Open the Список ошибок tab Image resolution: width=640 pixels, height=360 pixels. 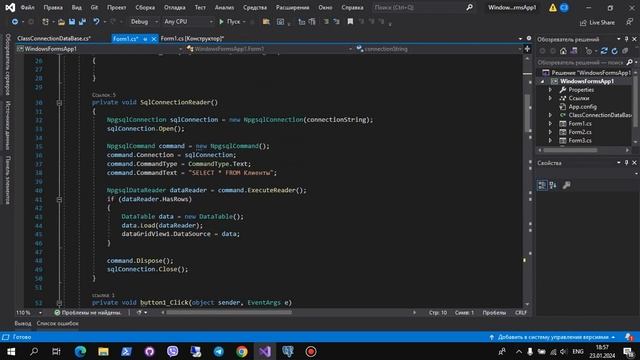click(58, 323)
